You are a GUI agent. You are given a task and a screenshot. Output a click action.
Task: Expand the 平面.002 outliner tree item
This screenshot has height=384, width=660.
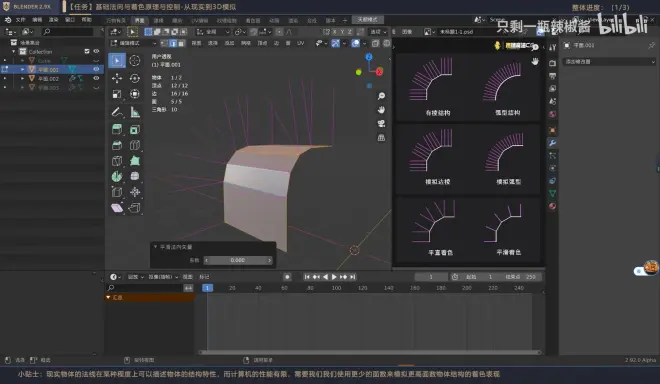[22, 78]
